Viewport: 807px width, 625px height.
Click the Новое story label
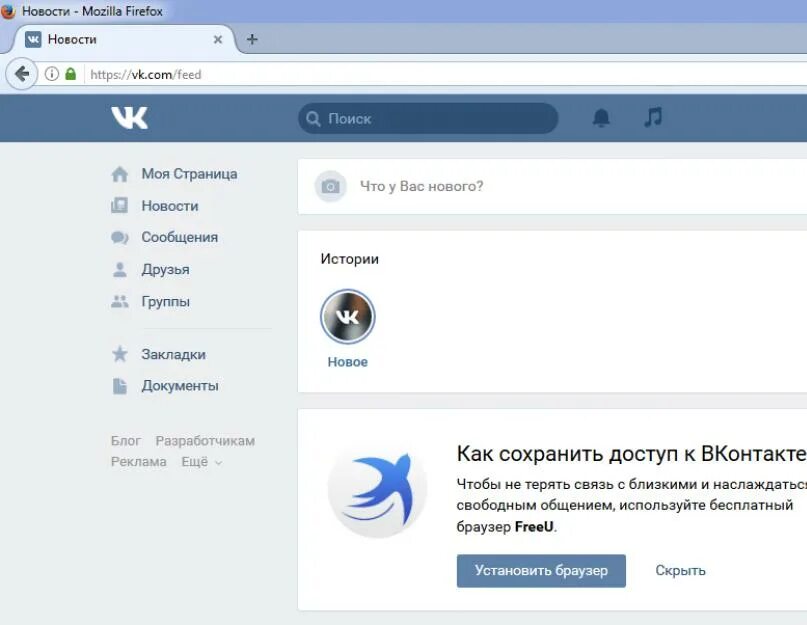[347, 362]
